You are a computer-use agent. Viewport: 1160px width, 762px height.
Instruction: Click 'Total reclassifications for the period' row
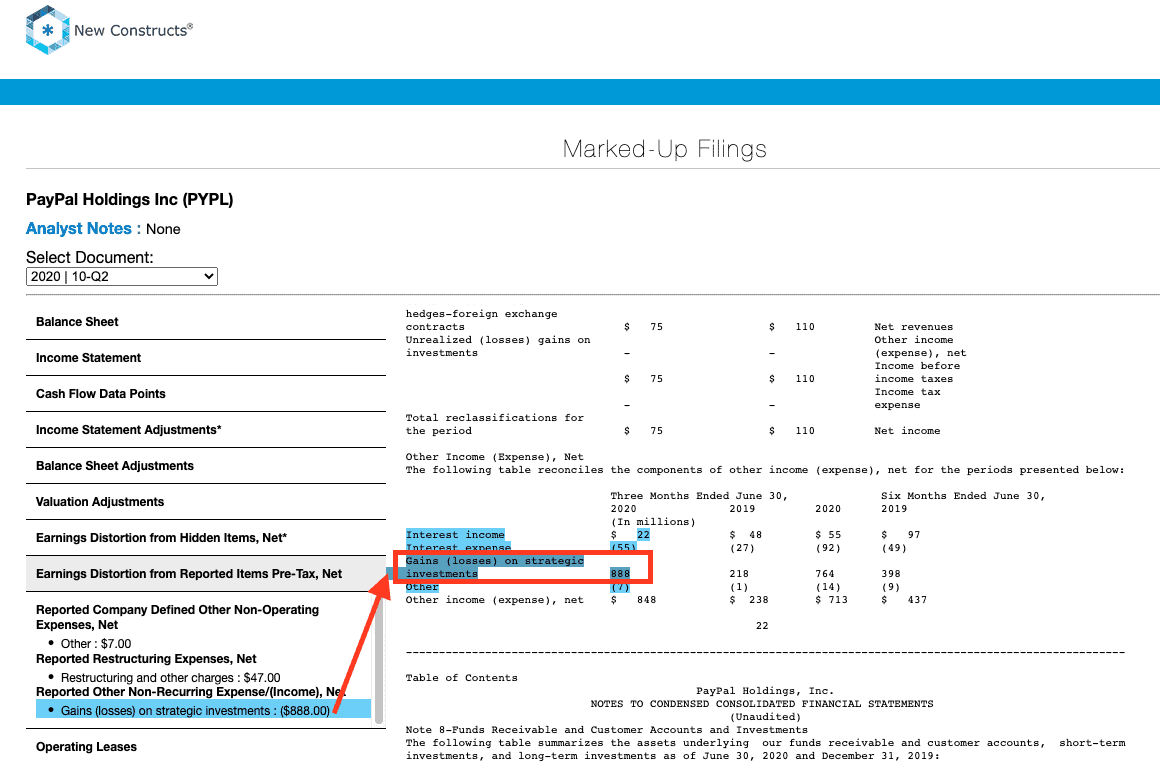pos(494,425)
